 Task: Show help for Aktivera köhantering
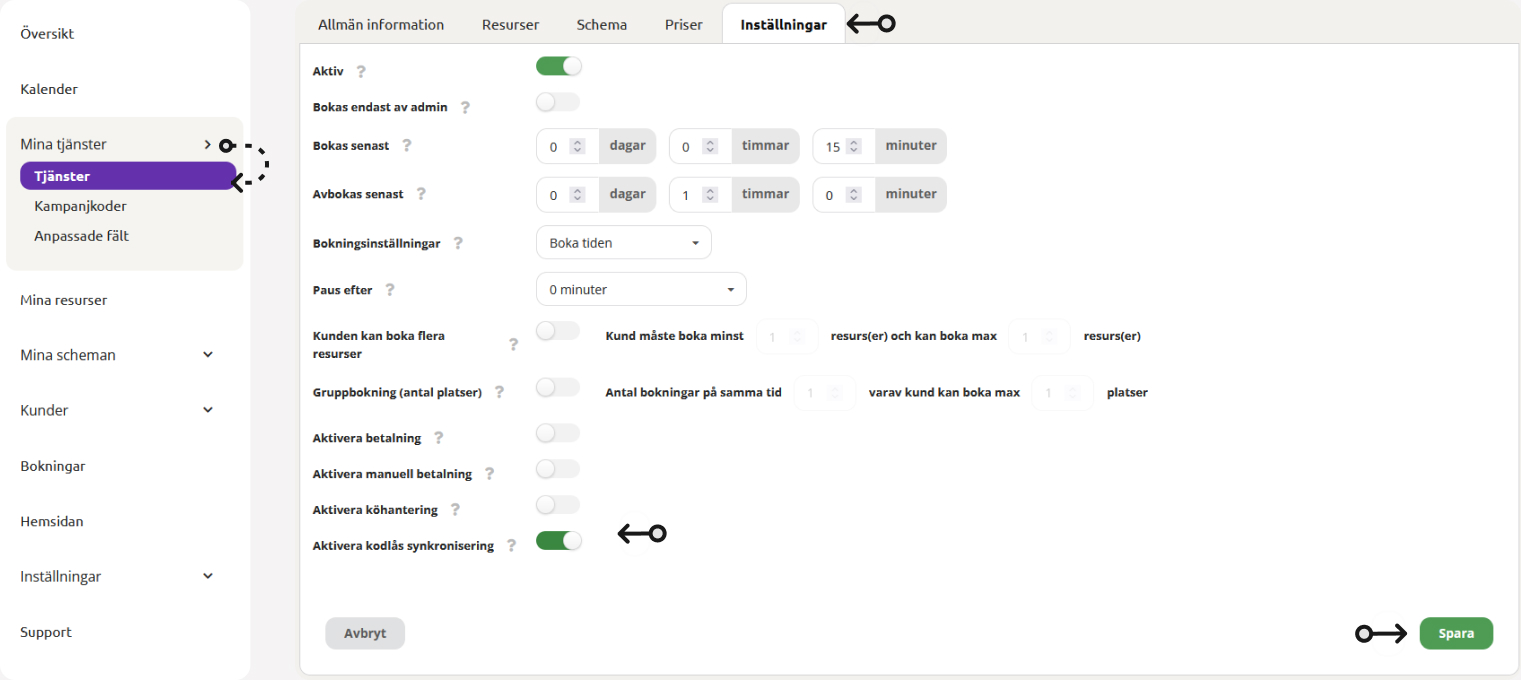[455, 510]
